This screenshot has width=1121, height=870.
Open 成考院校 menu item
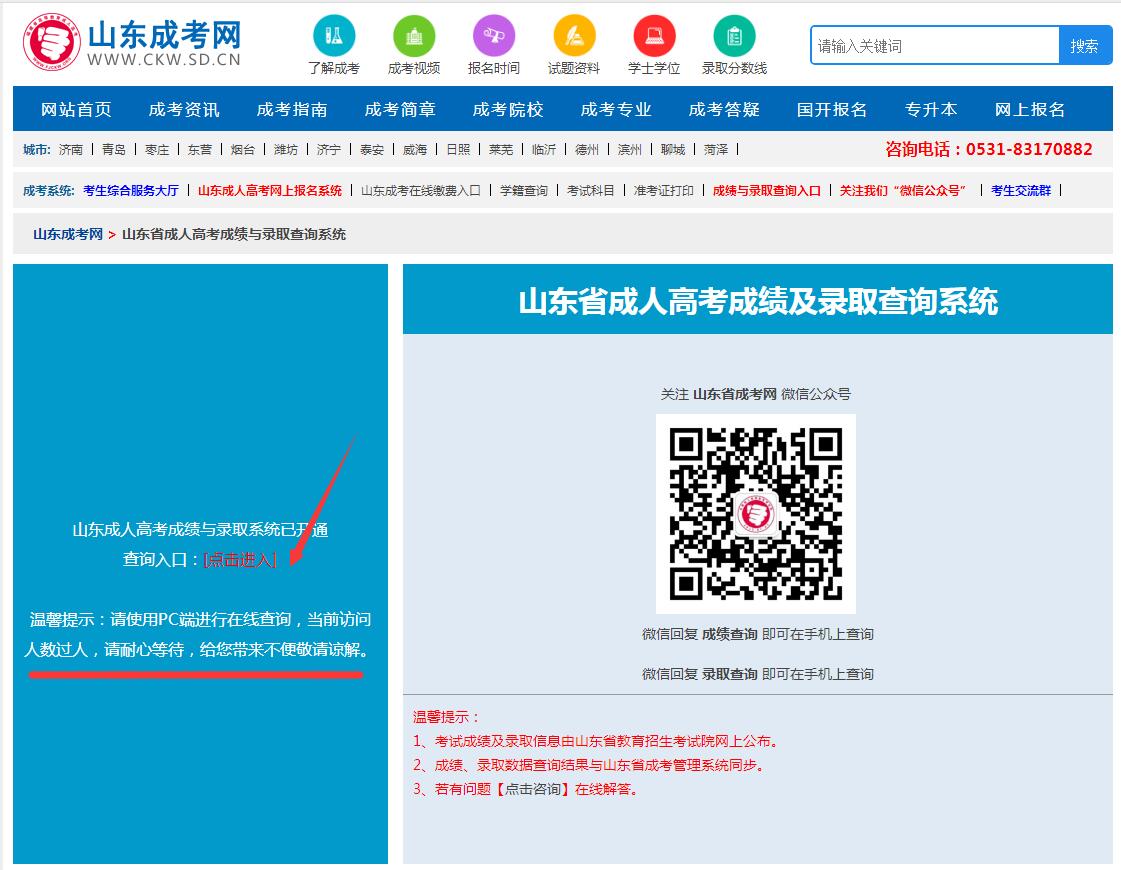click(508, 109)
